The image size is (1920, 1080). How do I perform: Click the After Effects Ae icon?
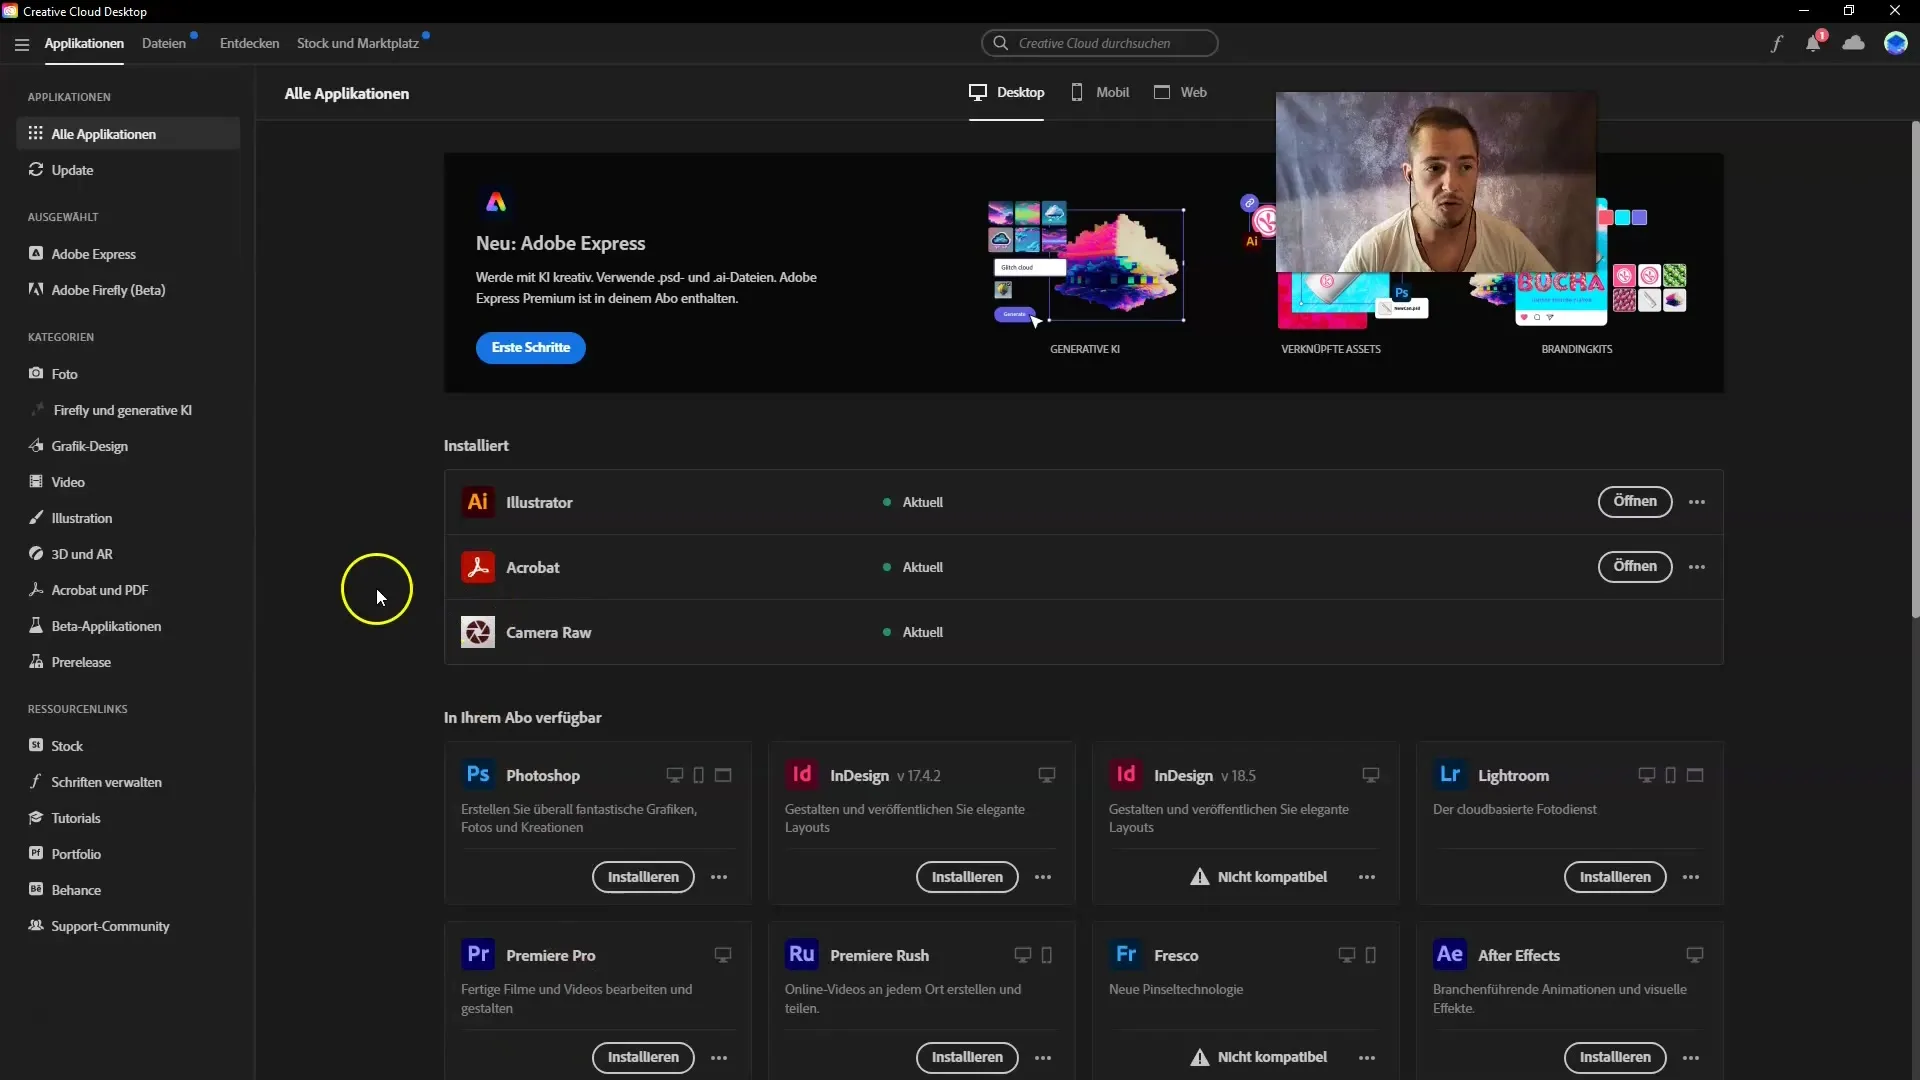pyautogui.click(x=1450, y=955)
